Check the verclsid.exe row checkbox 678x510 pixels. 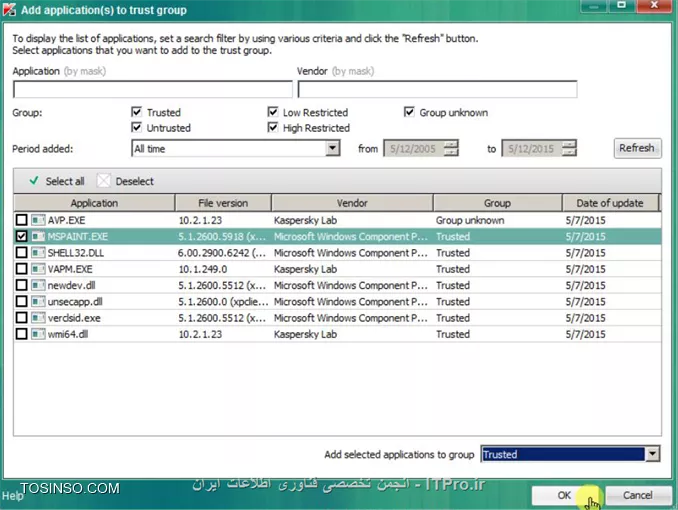click(21, 318)
